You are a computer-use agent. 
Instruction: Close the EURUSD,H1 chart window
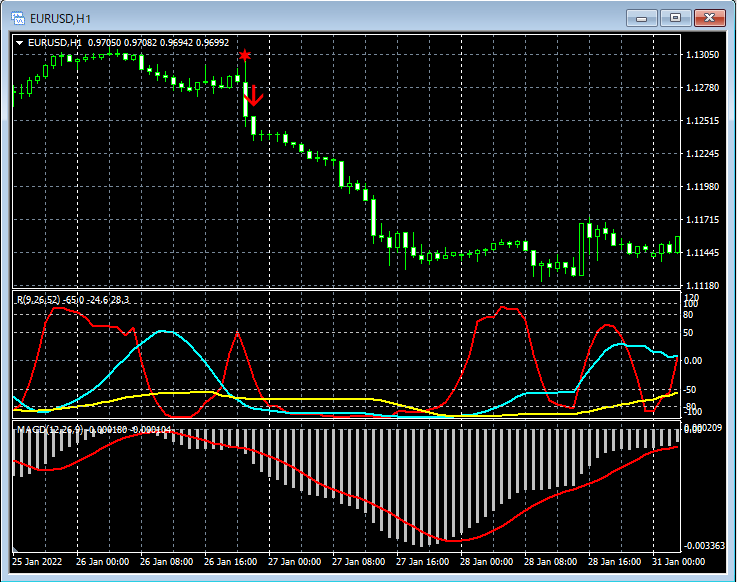point(711,17)
